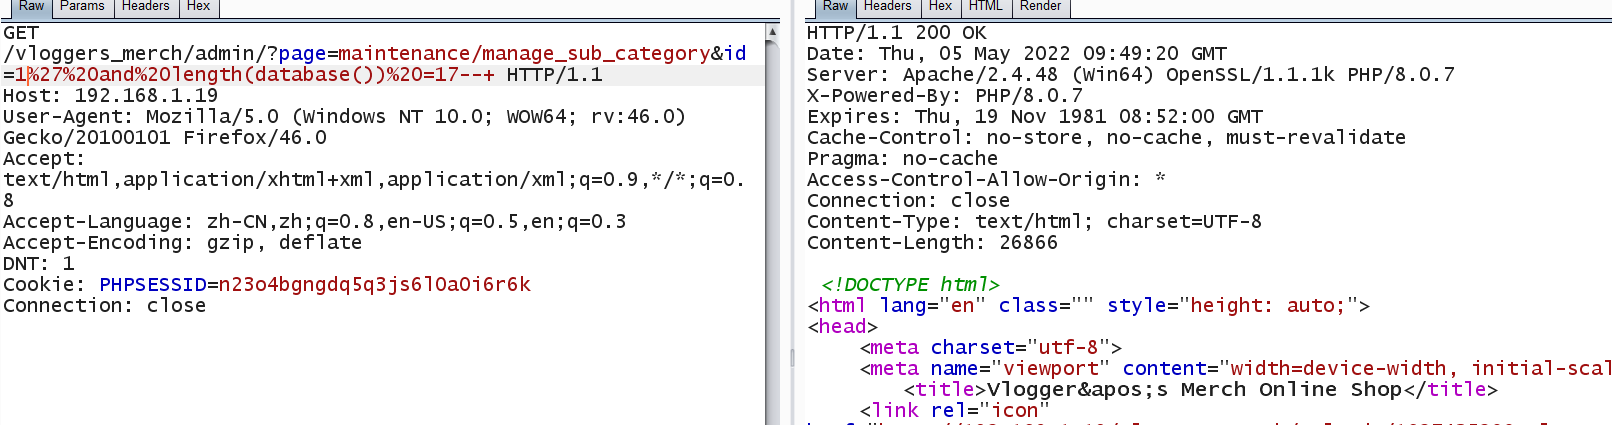This screenshot has width=1612, height=425.
Task: Click the Access-Control-Allow-Origin header line
Action: click(x=987, y=180)
